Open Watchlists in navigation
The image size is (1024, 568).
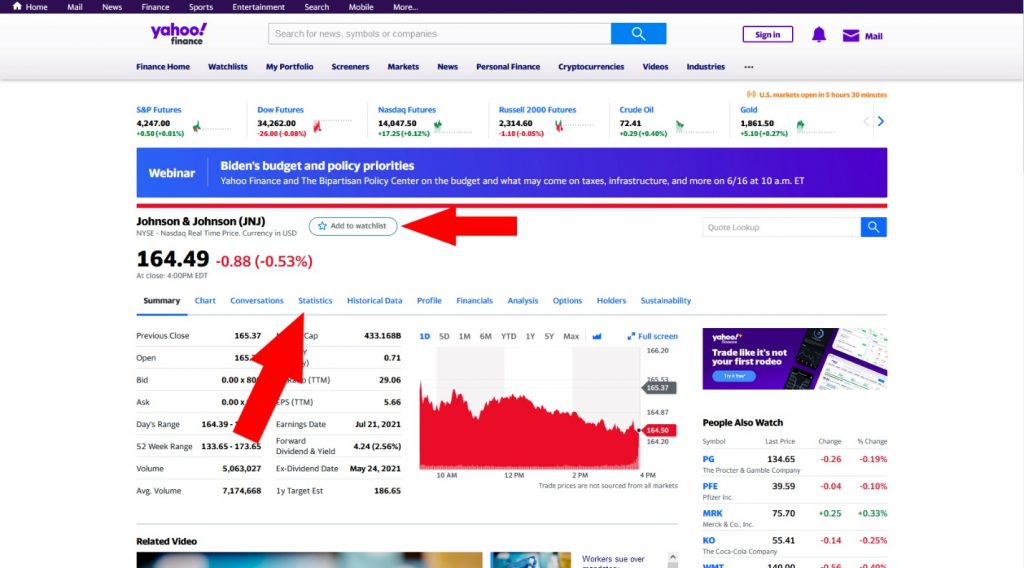click(x=227, y=67)
